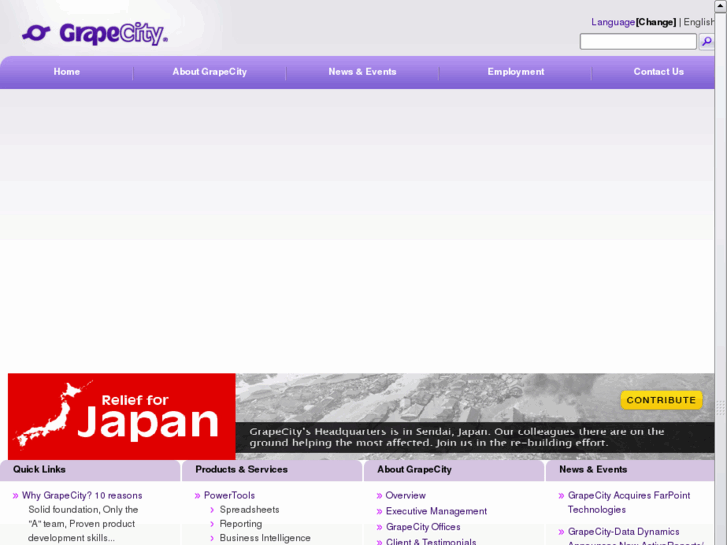Open the News & Events navigation item
Image resolution: width=727 pixels, height=545 pixels.
click(362, 72)
